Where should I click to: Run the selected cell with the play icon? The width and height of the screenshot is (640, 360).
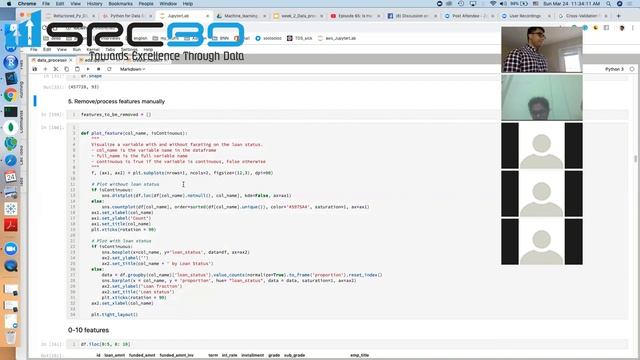pos(88,69)
